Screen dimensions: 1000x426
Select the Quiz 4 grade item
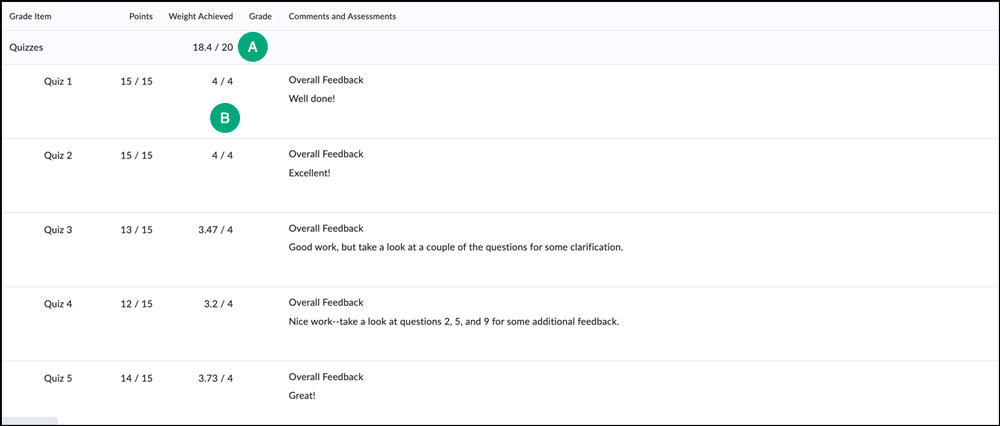58,304
